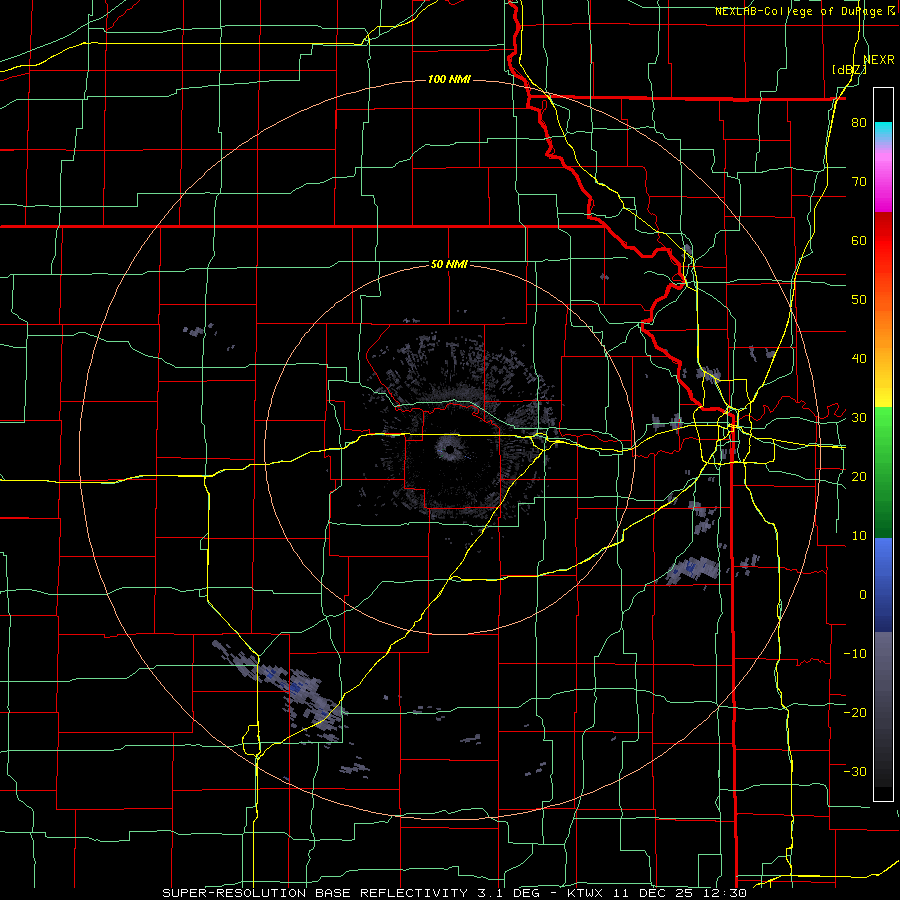Click the KTWX radar site center on the map

tap(449, 449)
